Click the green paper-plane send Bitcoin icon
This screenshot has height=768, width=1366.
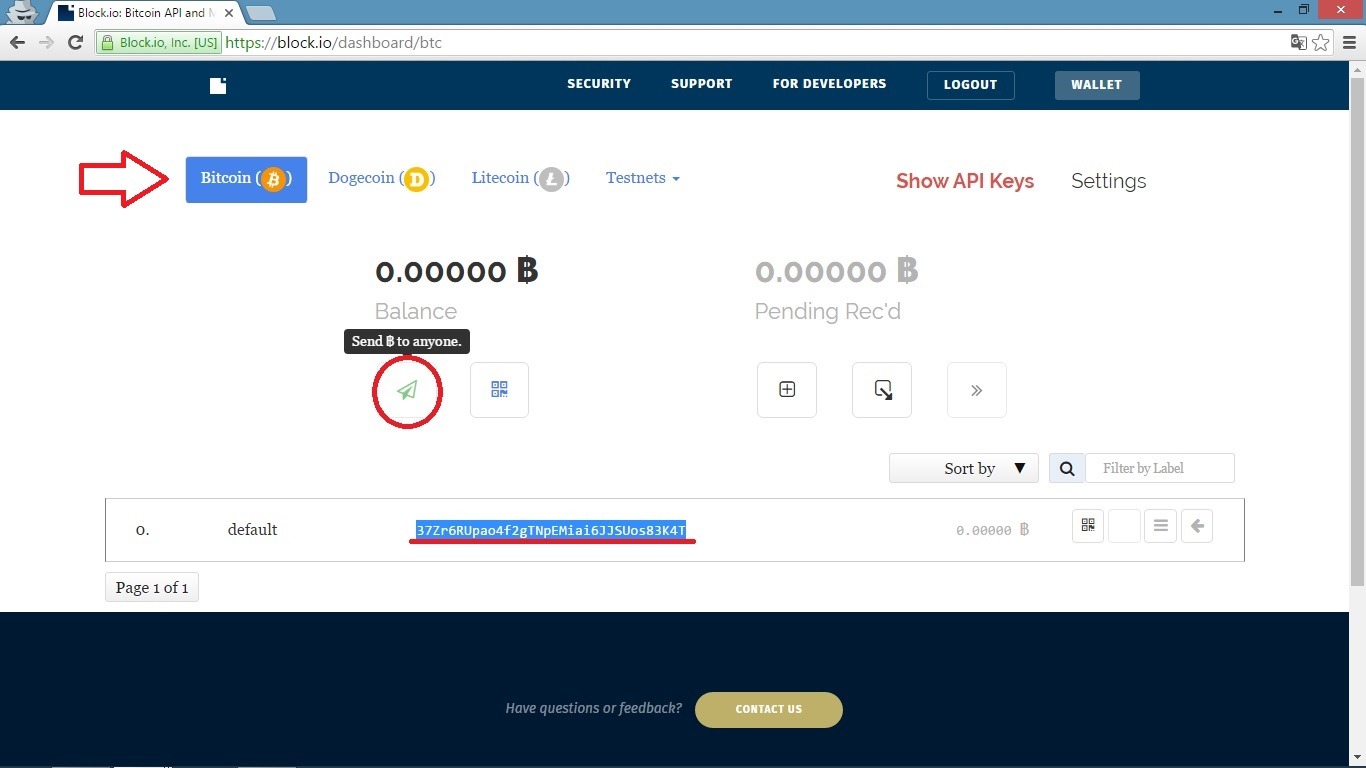point(407,390)
